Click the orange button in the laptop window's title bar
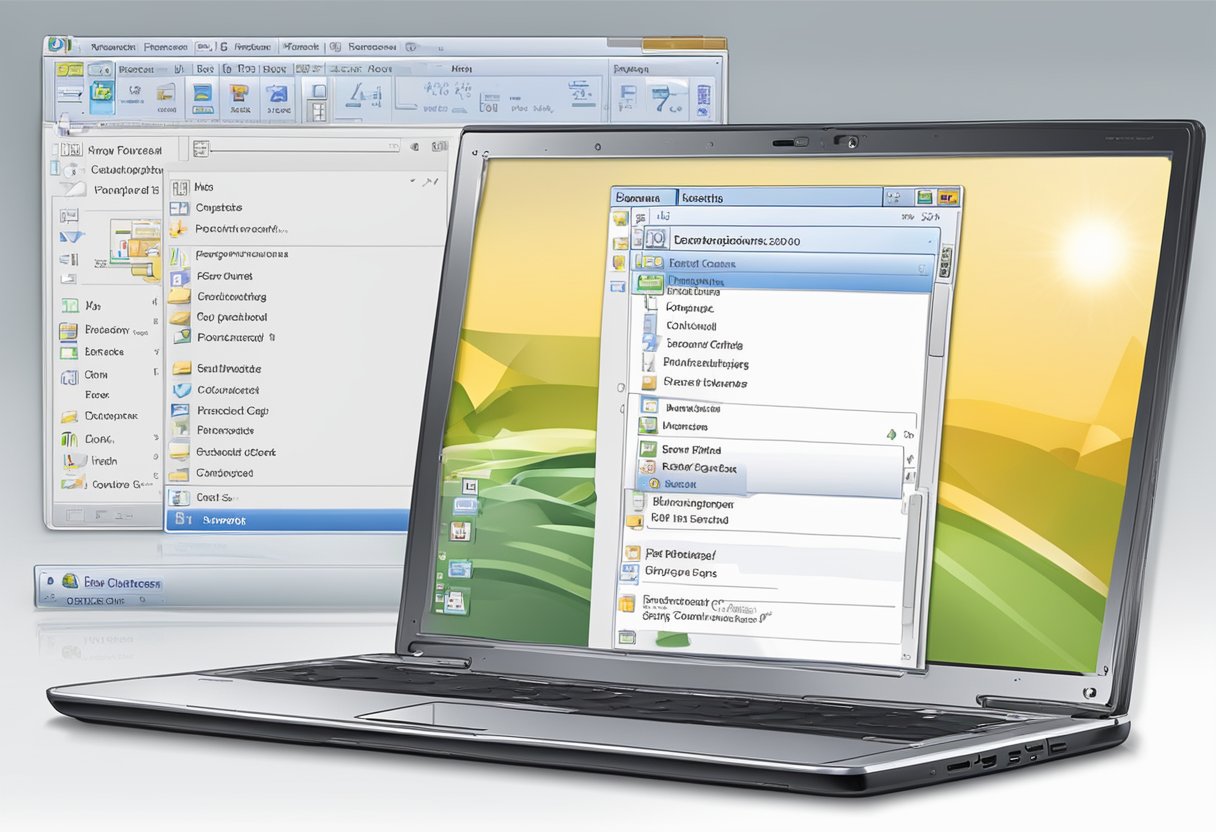The image size is (1216, 832). (947, 197)
